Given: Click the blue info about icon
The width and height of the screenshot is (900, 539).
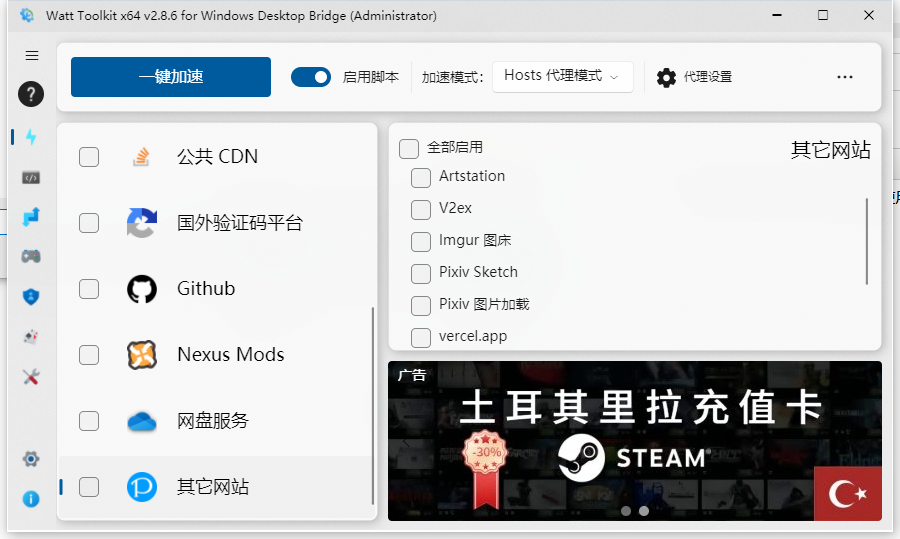Looking at the screenshot, I should (31, 498).
